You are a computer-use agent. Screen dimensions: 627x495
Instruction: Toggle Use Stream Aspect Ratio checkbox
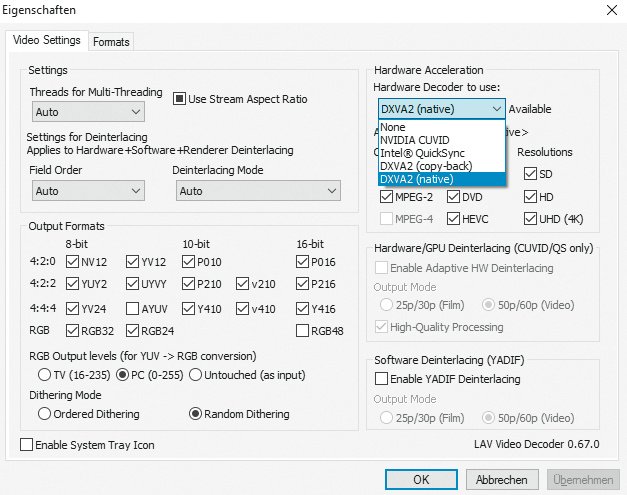click(180, 99)
